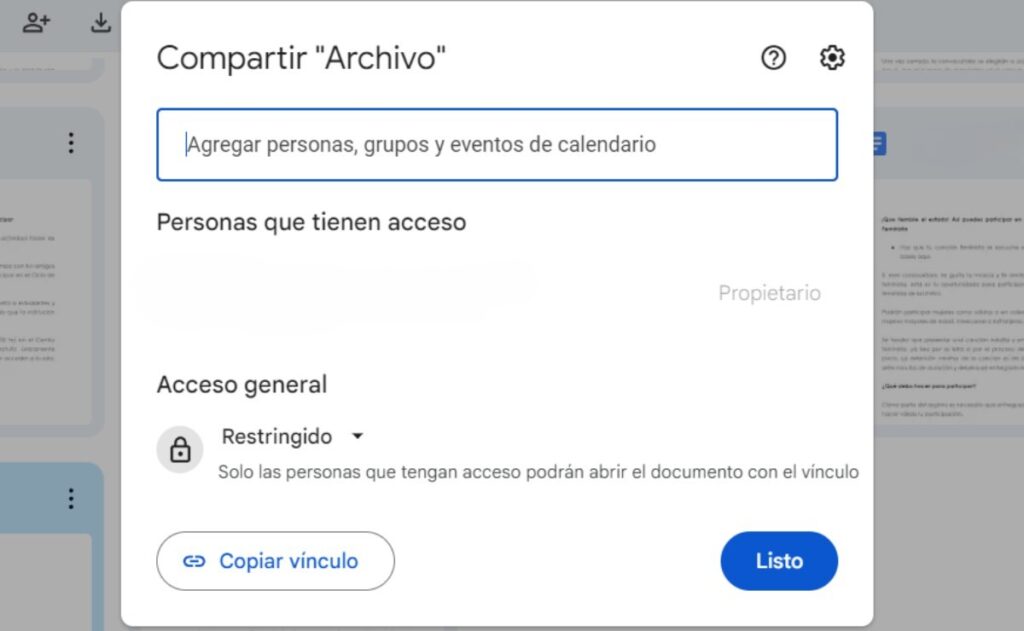Open the left document thumbnail preview

coord(46,300)
